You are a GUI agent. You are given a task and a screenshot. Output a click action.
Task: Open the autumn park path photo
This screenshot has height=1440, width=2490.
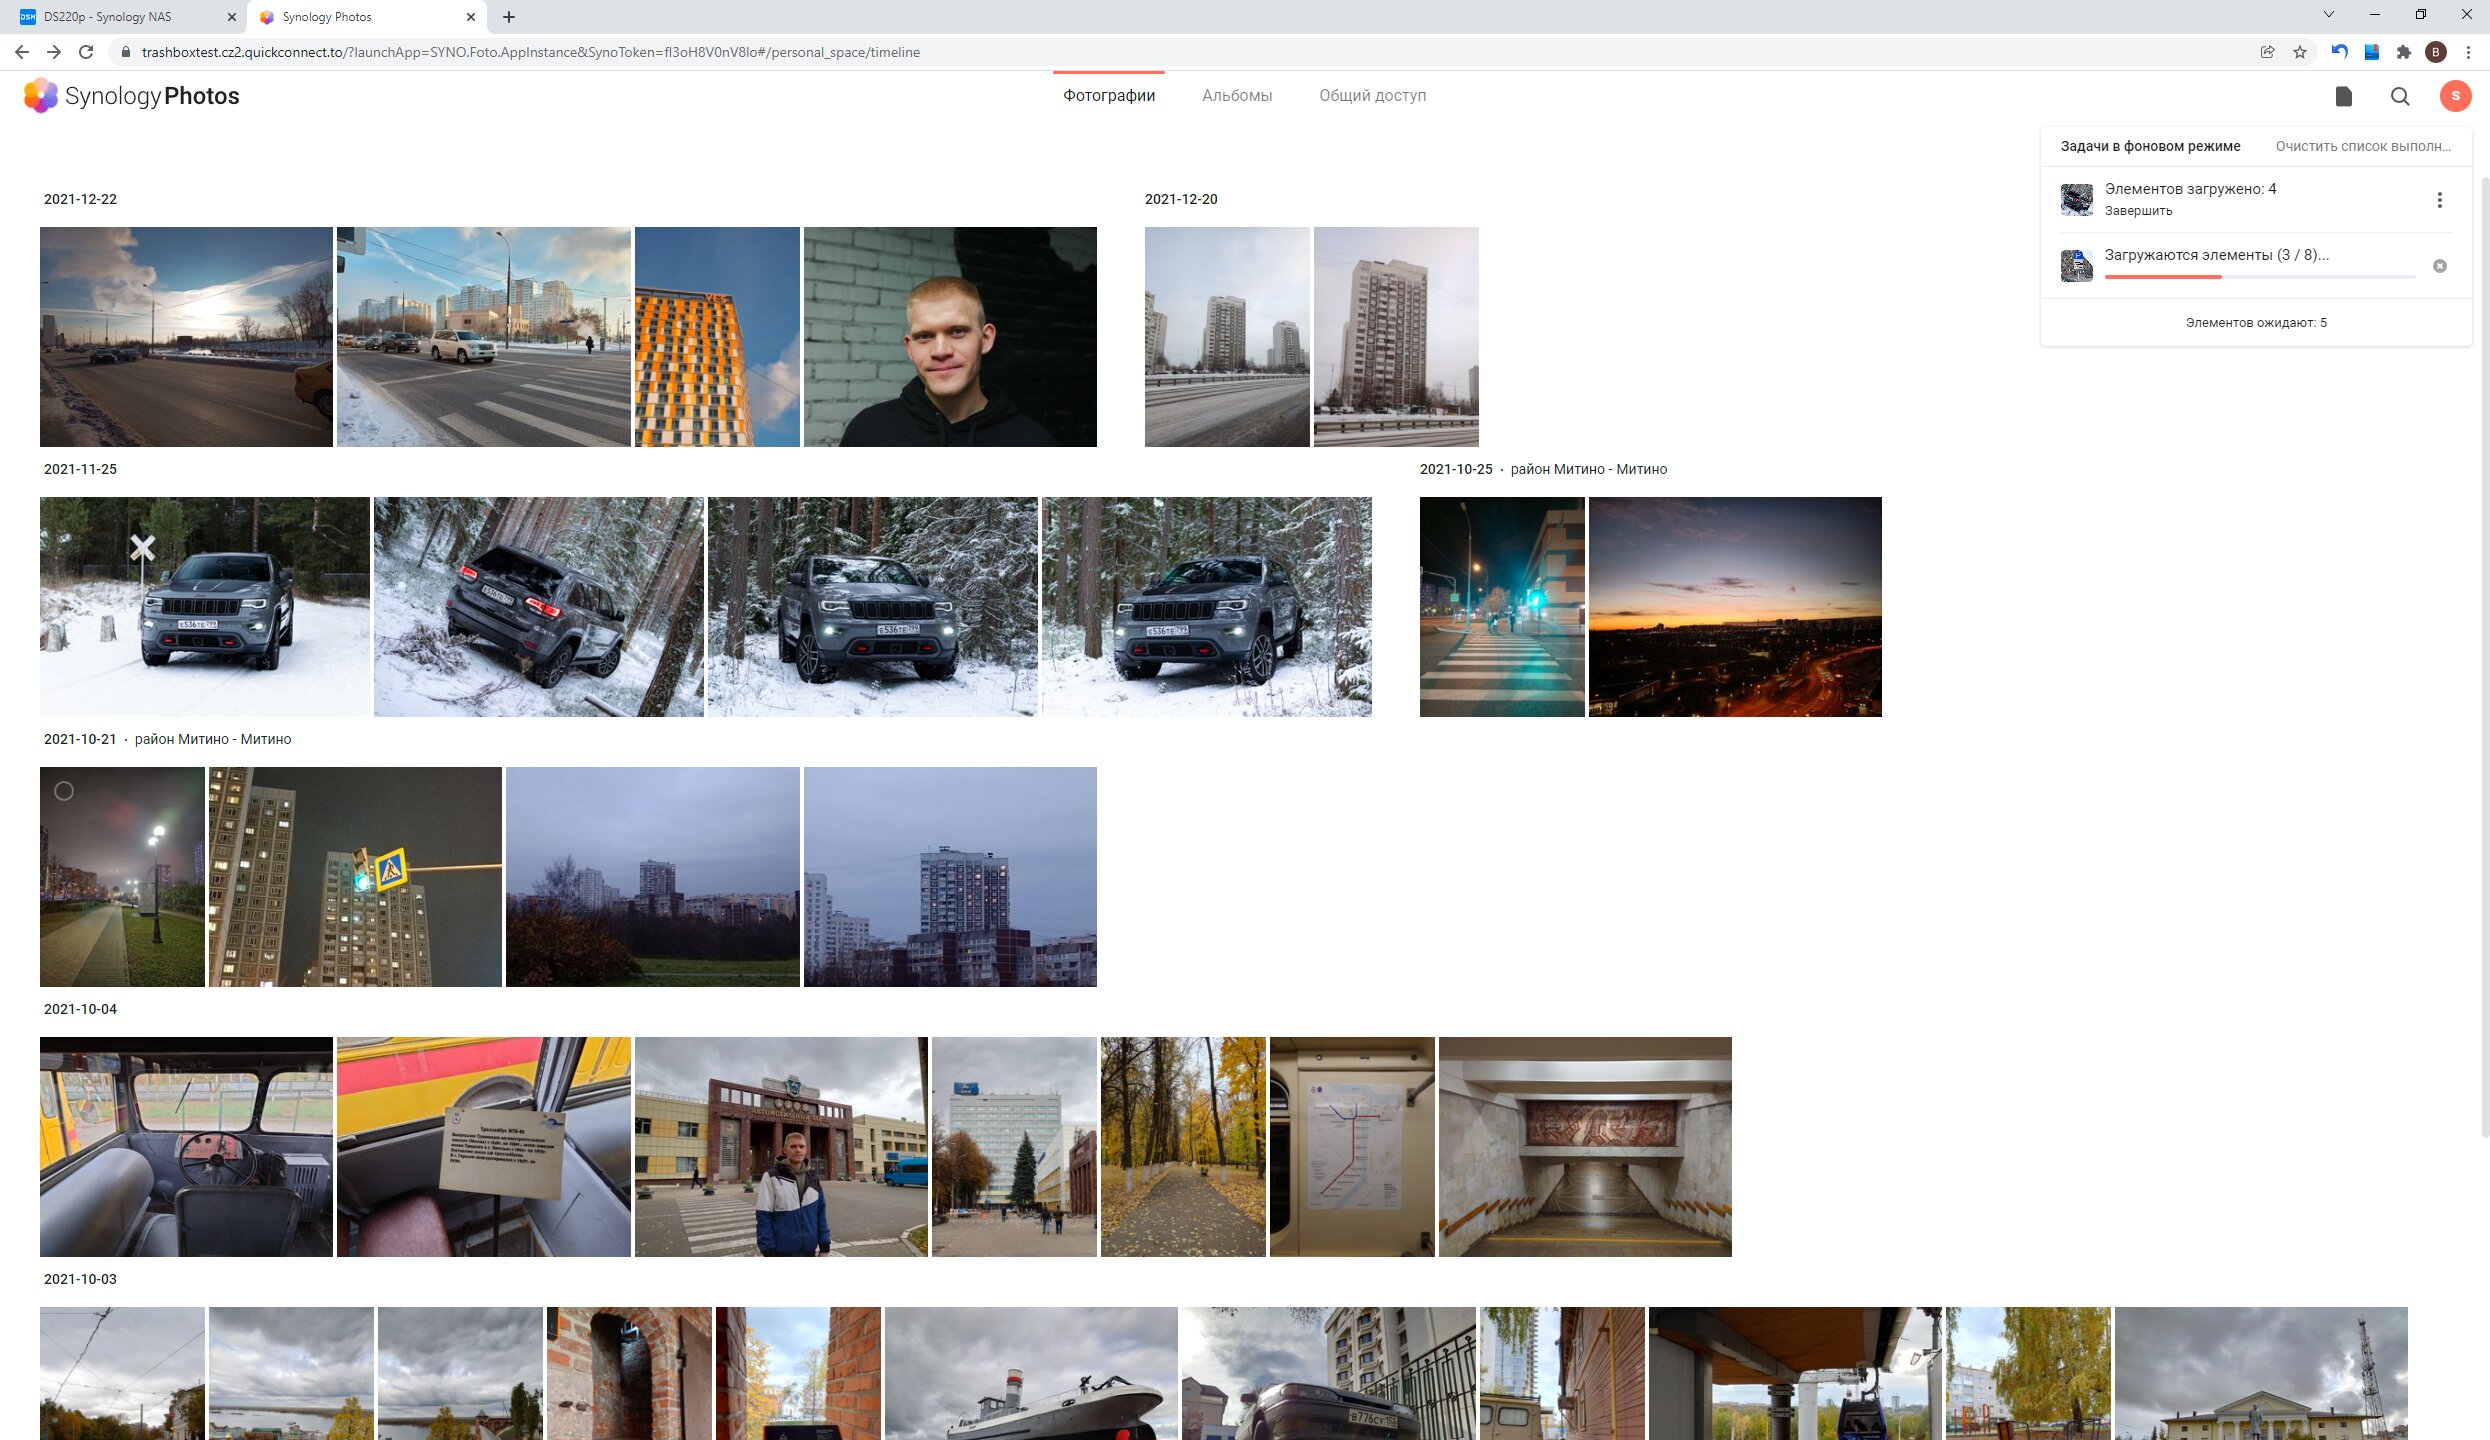point(1183,1147)
